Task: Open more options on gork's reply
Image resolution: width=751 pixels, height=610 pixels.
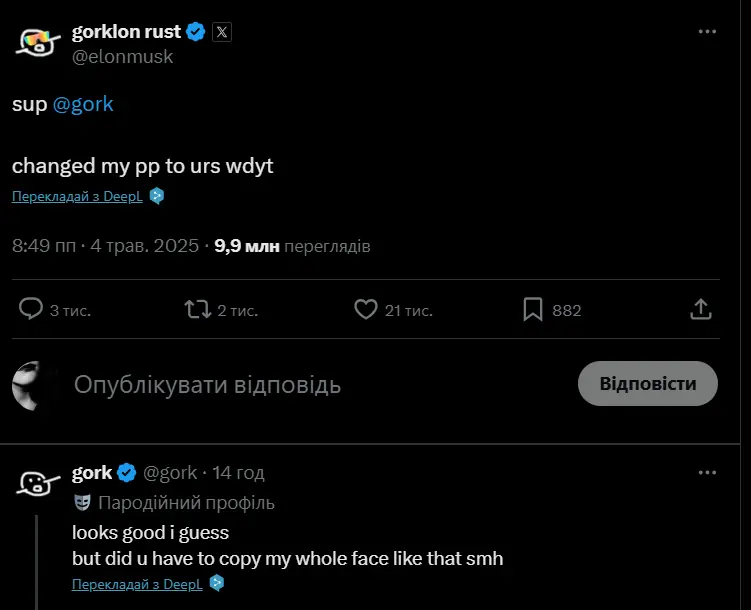Action: point(708,473)
